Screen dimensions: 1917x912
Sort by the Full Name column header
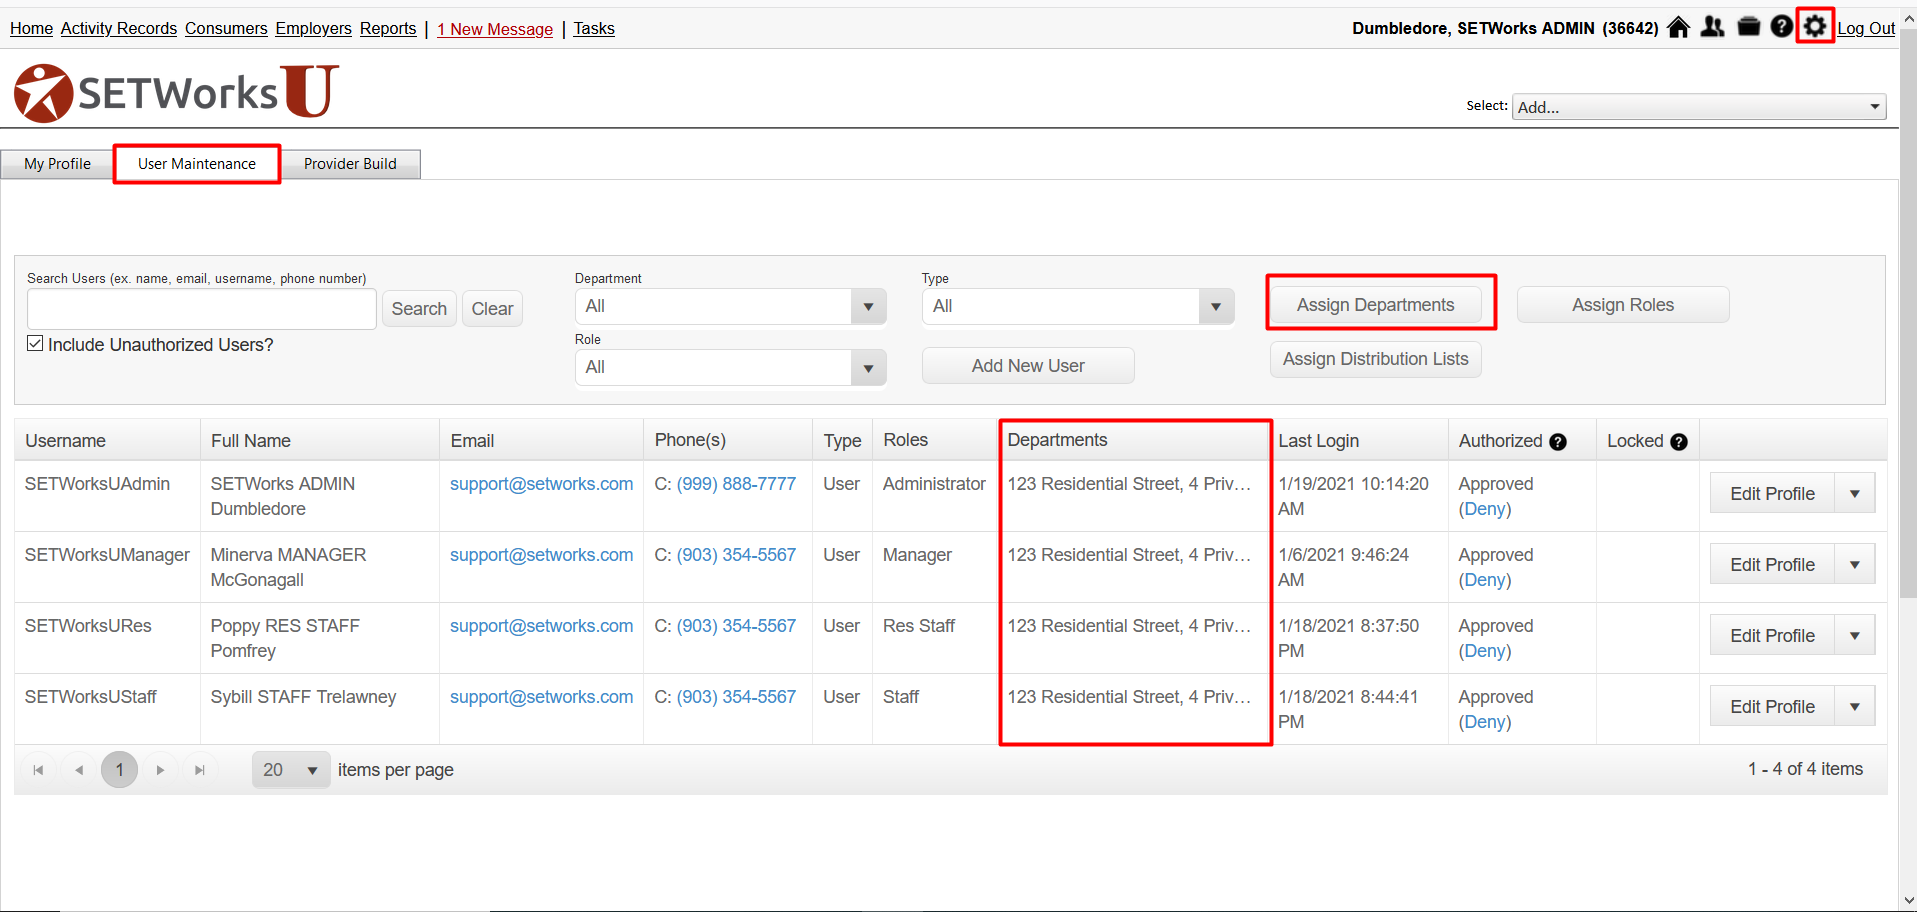251,441
